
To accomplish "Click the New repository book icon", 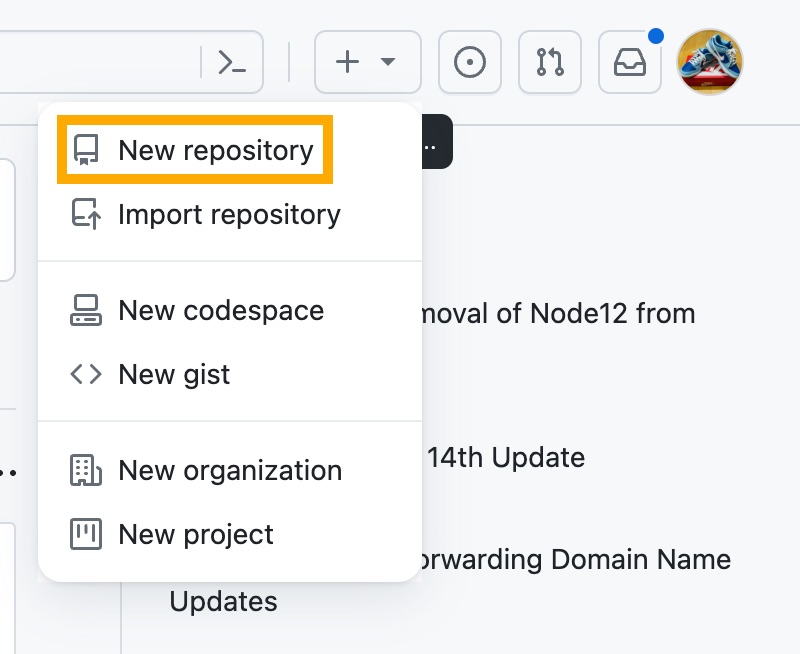I will [87, 149].
